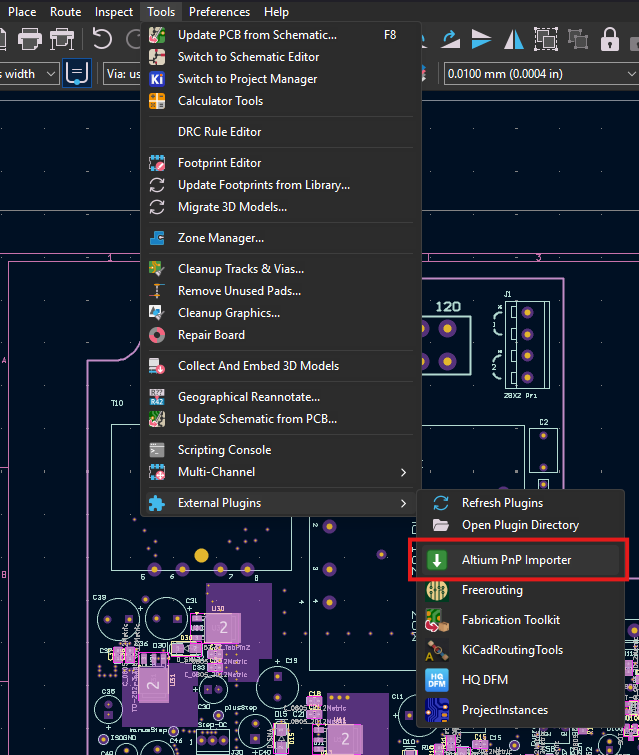Click the Cleanup Graphics icon

click(157, 313)
